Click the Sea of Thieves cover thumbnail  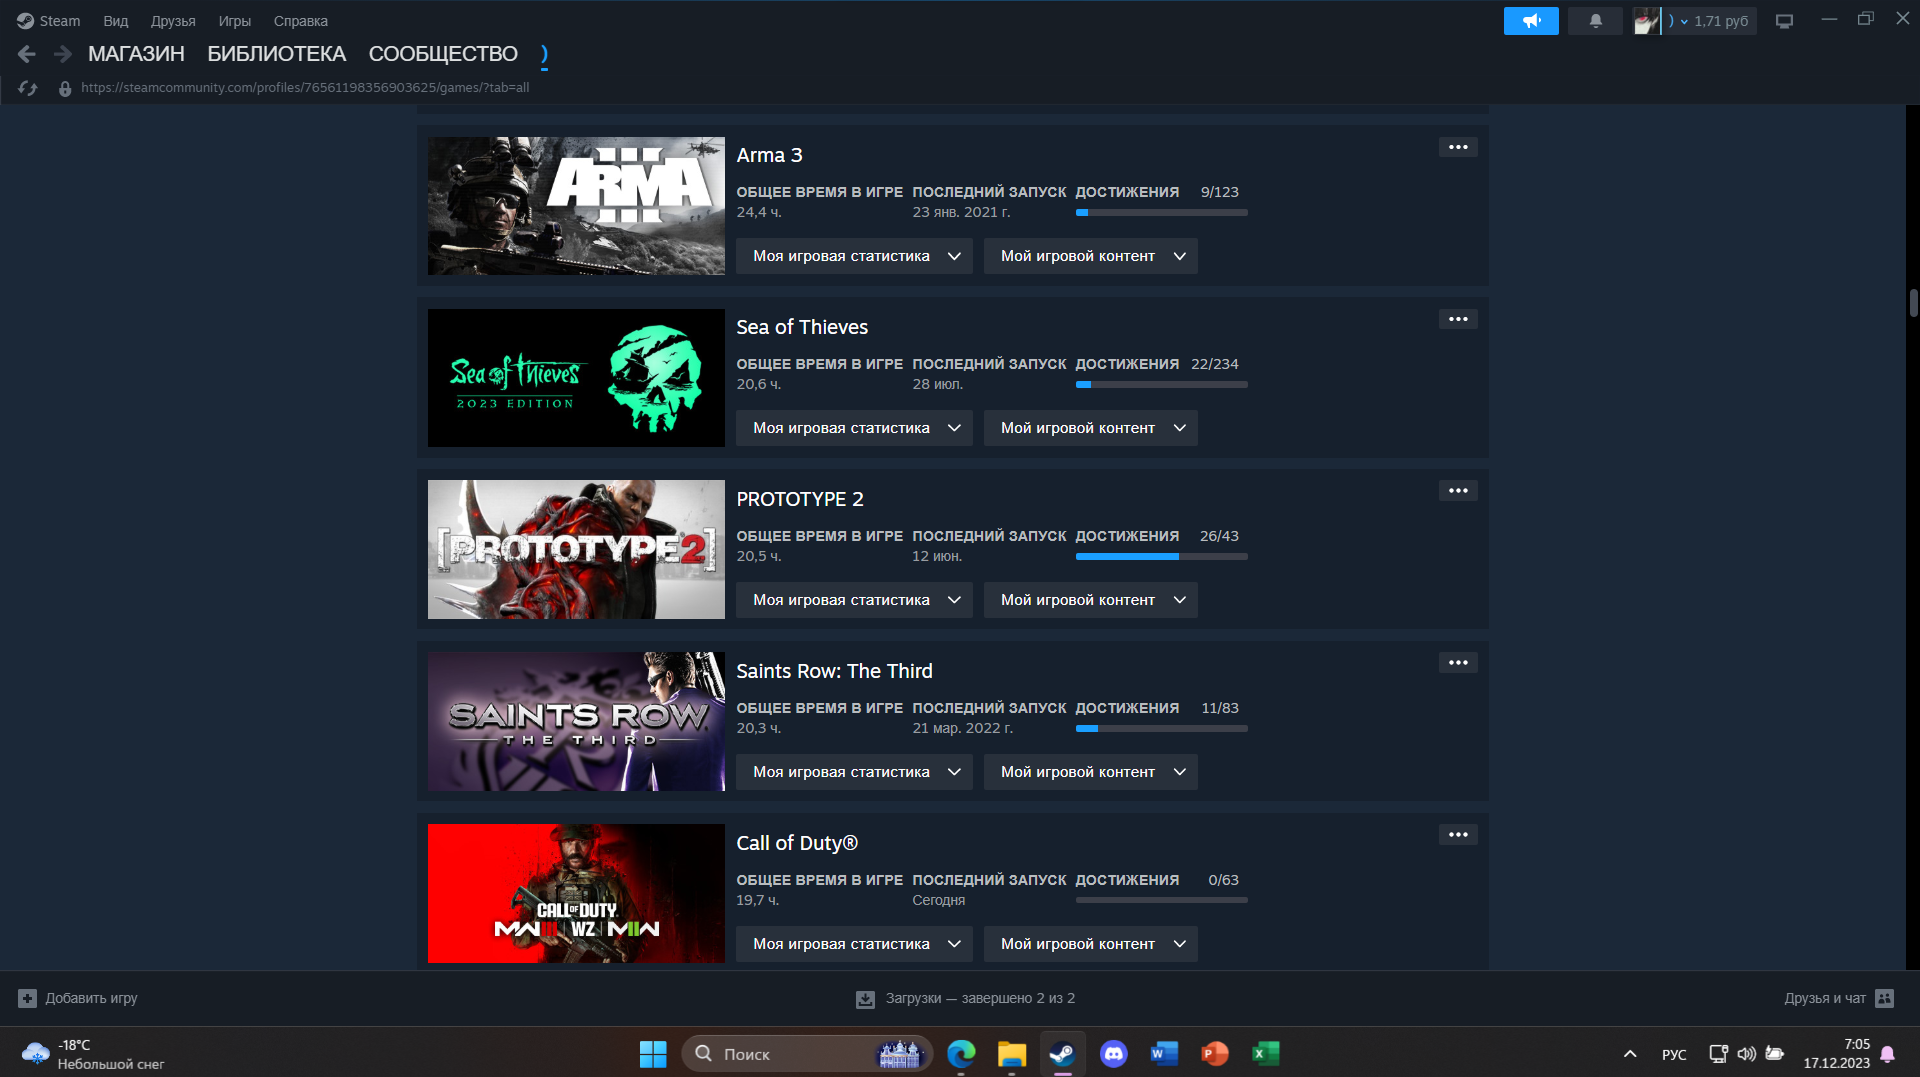576,378
